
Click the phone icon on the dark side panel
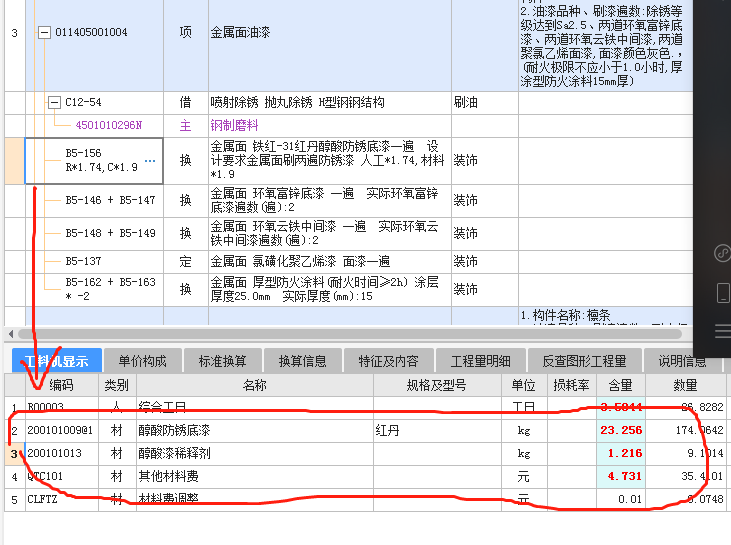pyautogui.click(x=723, y=294)
